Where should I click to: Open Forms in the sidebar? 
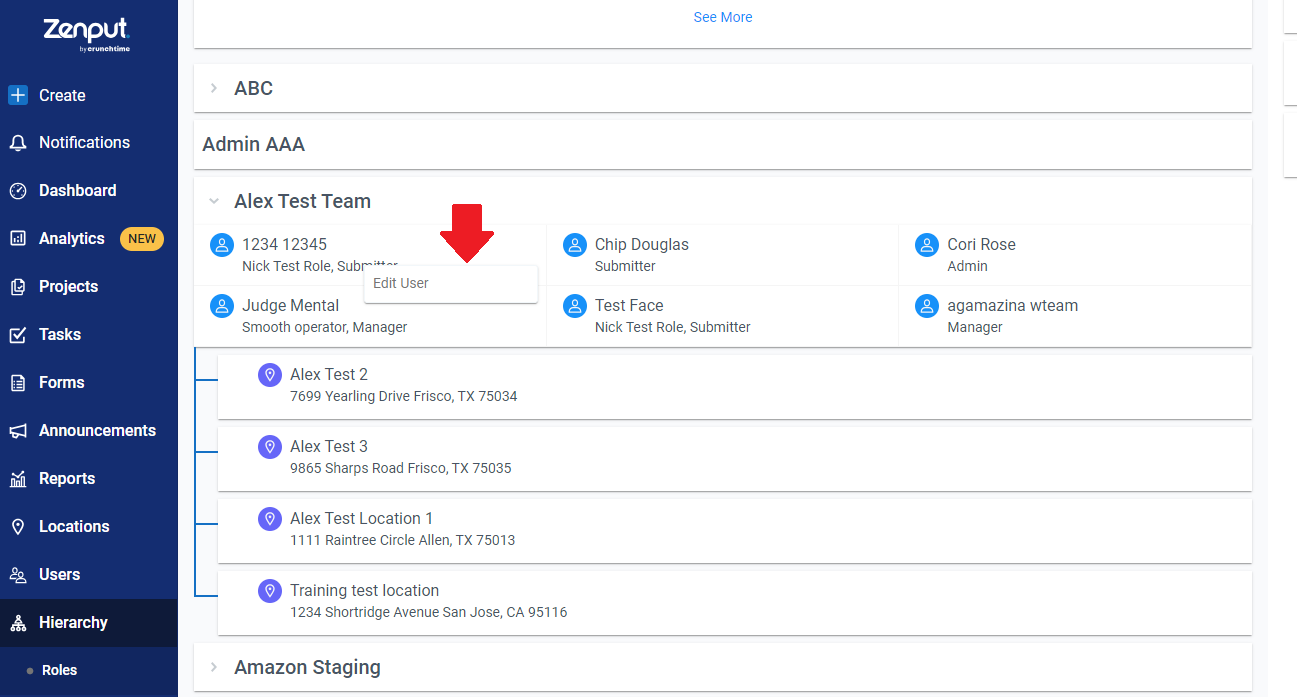click(61, 383)
